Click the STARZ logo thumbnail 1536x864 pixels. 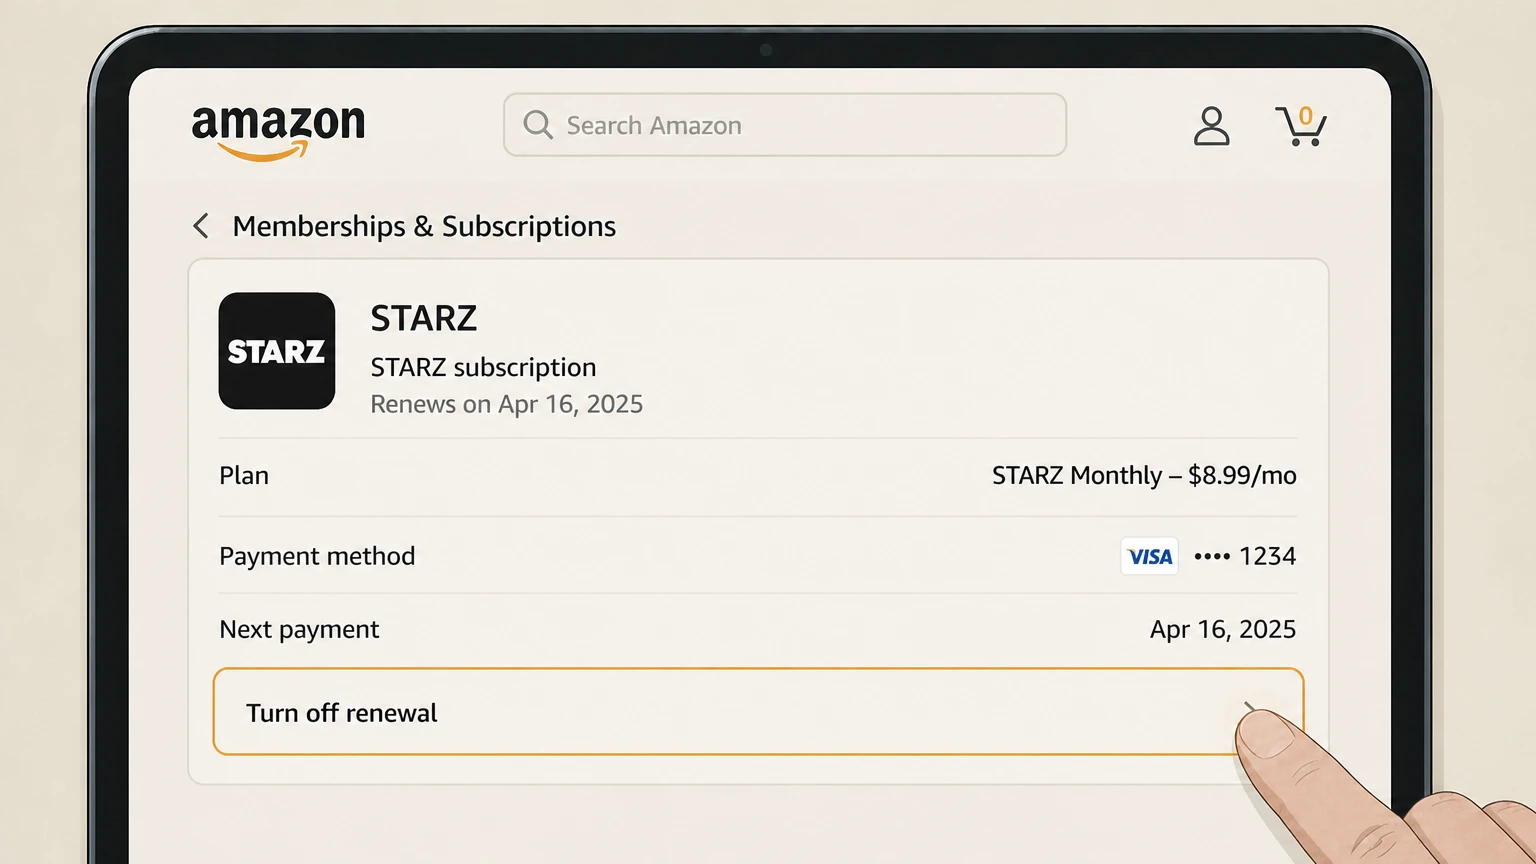[x=277, y=351]
